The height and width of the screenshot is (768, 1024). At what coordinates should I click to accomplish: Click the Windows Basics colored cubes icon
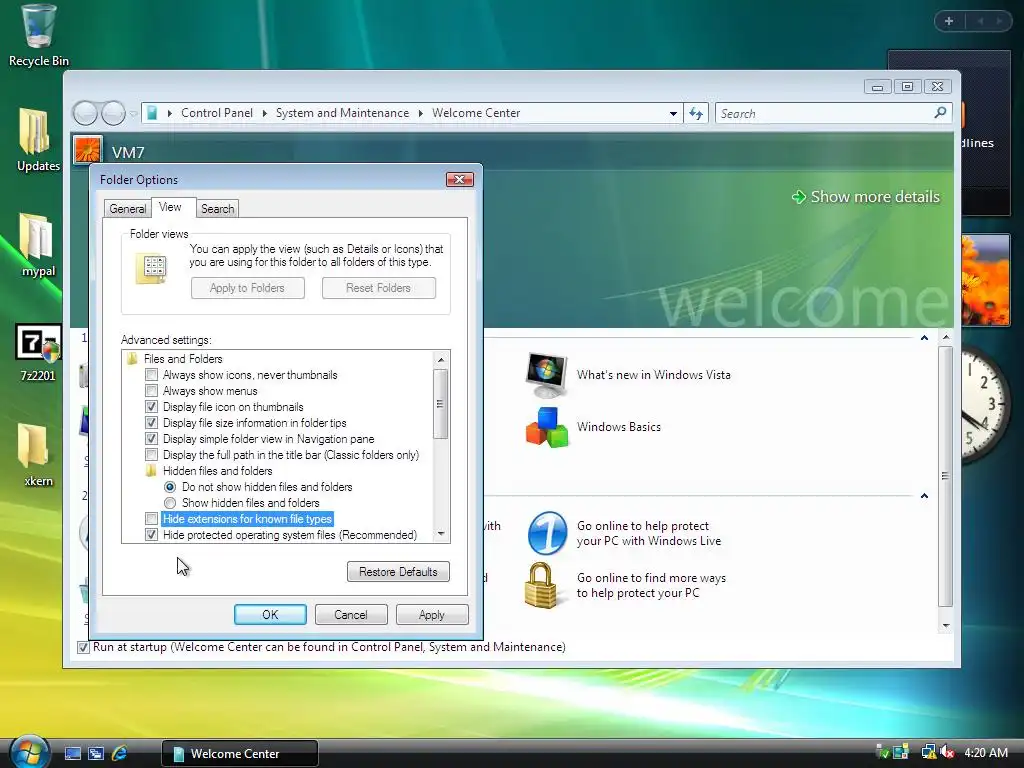(x=547, y=427)
